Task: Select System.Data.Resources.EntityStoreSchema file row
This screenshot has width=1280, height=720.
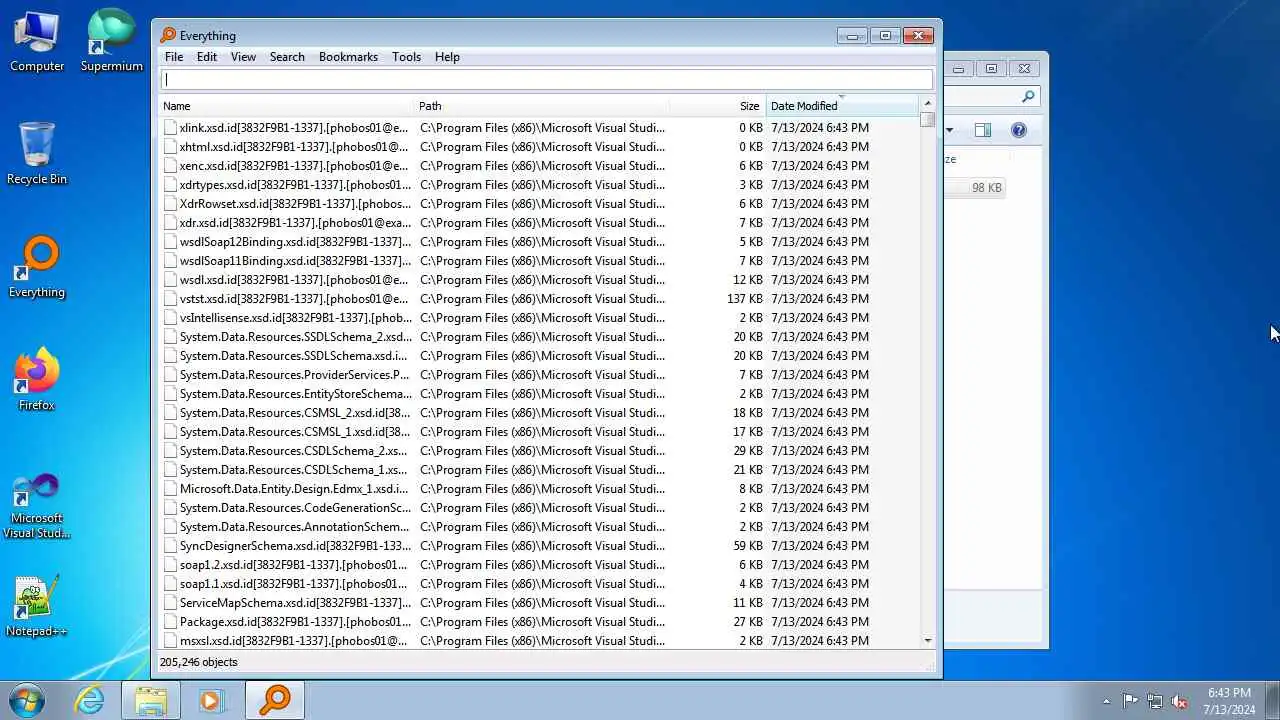Action: (539, 394)
